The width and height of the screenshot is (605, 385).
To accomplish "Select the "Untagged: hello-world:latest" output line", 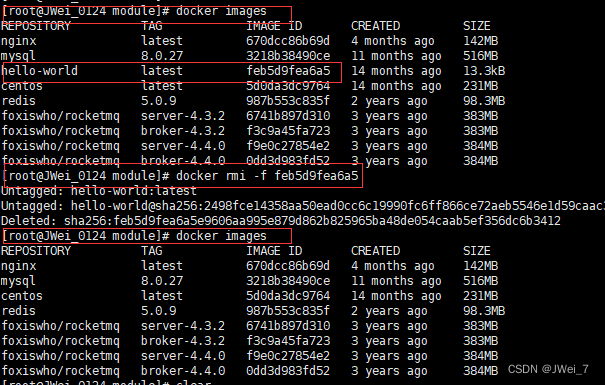I will pos(99,191).
